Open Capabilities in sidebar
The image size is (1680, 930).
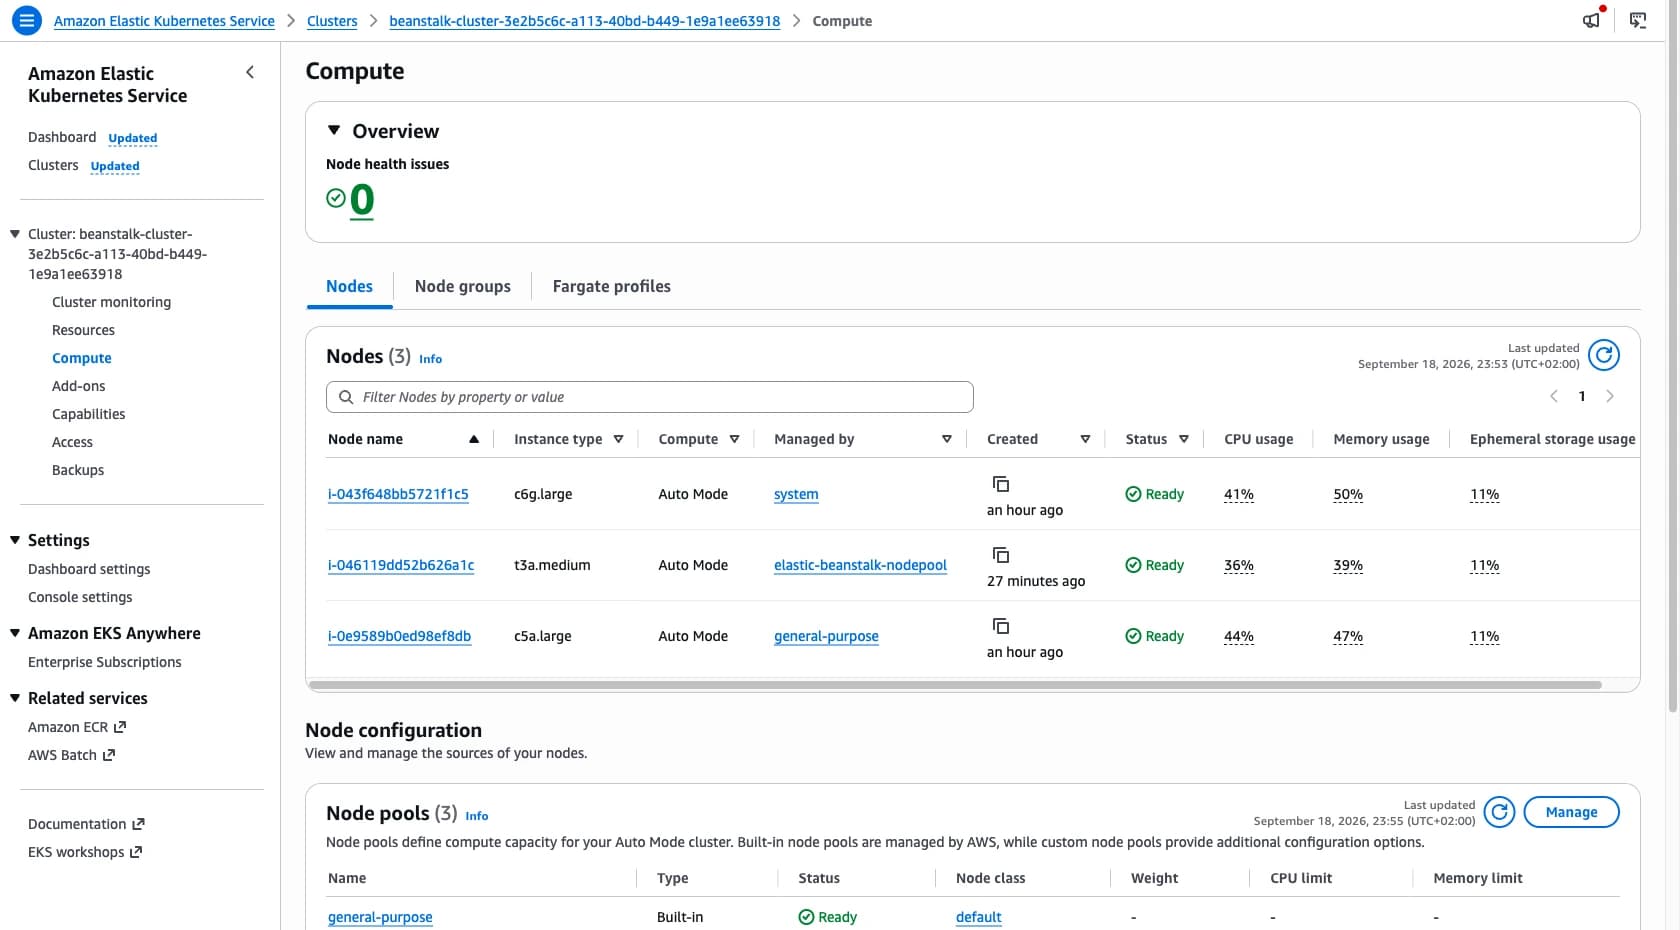[88, 414]
